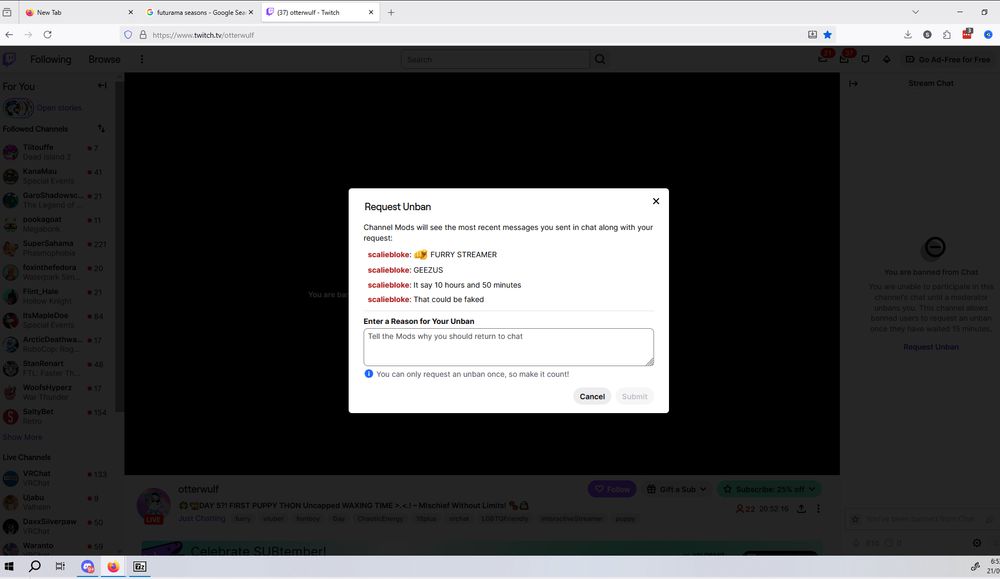The image size is (1000, 579).
Task: Click the site padlock icon
Action: point(143,34)
